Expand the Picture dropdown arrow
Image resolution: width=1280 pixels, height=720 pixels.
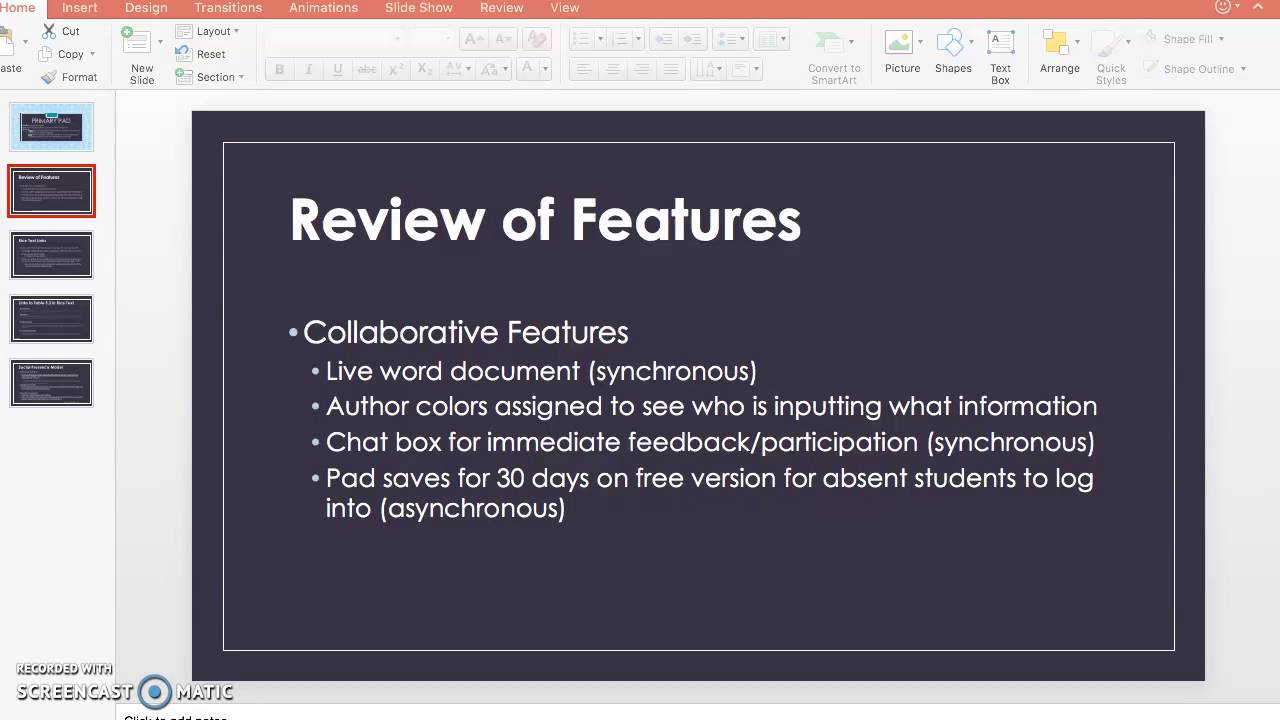tap(919, 42)
